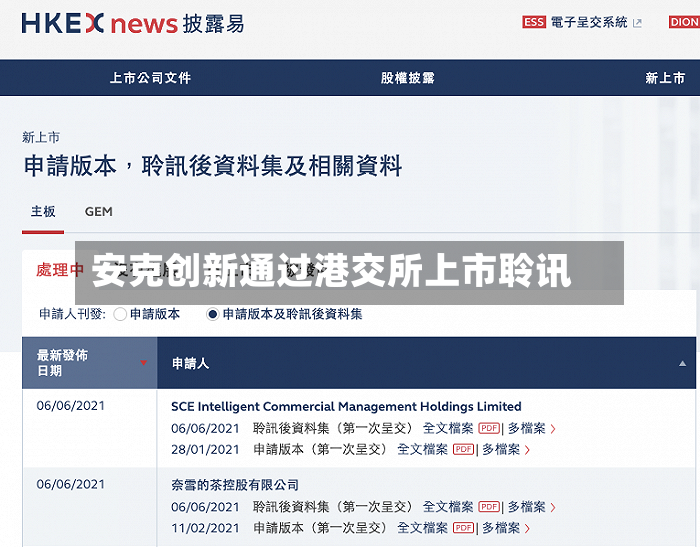Switch to the 主板 tab
700x547 pixels.
pyautogui.click(x=43, y=211)
